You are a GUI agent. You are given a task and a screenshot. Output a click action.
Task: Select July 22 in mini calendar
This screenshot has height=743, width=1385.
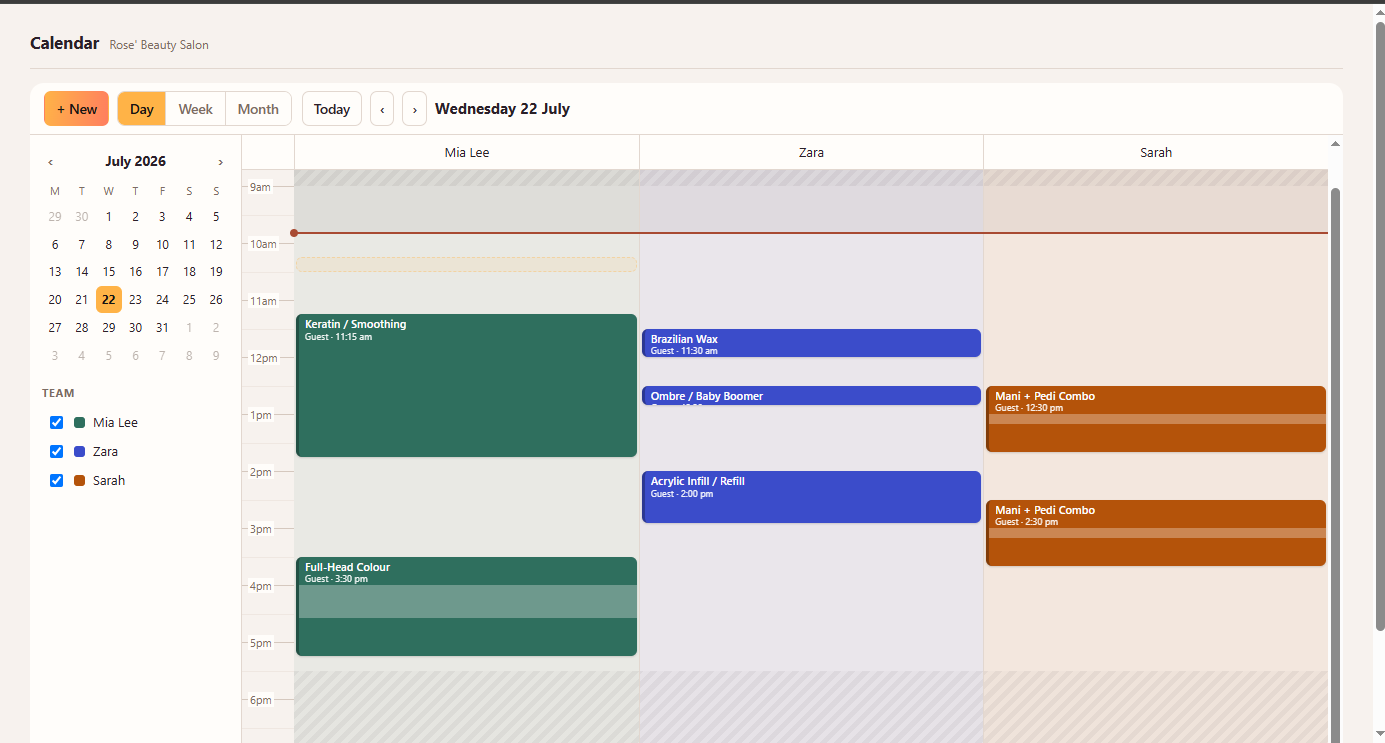click(x=109, y=299)
